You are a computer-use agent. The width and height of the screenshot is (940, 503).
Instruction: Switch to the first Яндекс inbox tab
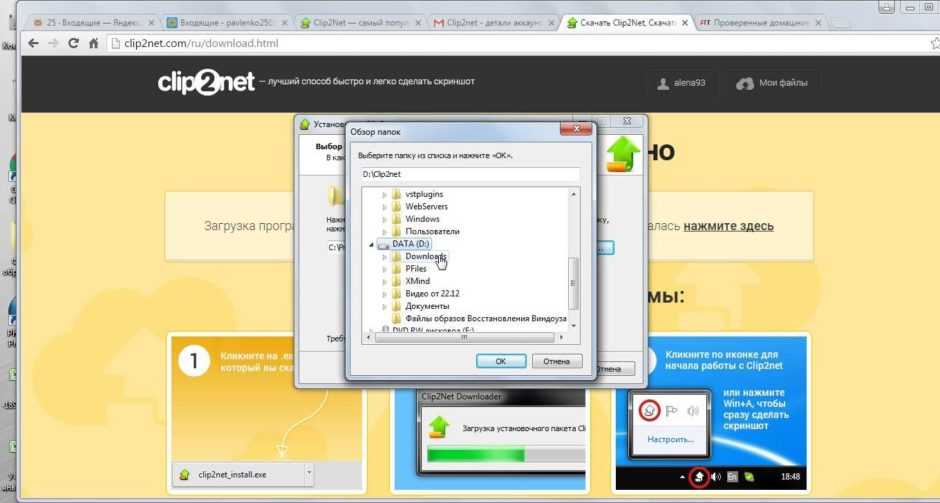pos(91,21)
